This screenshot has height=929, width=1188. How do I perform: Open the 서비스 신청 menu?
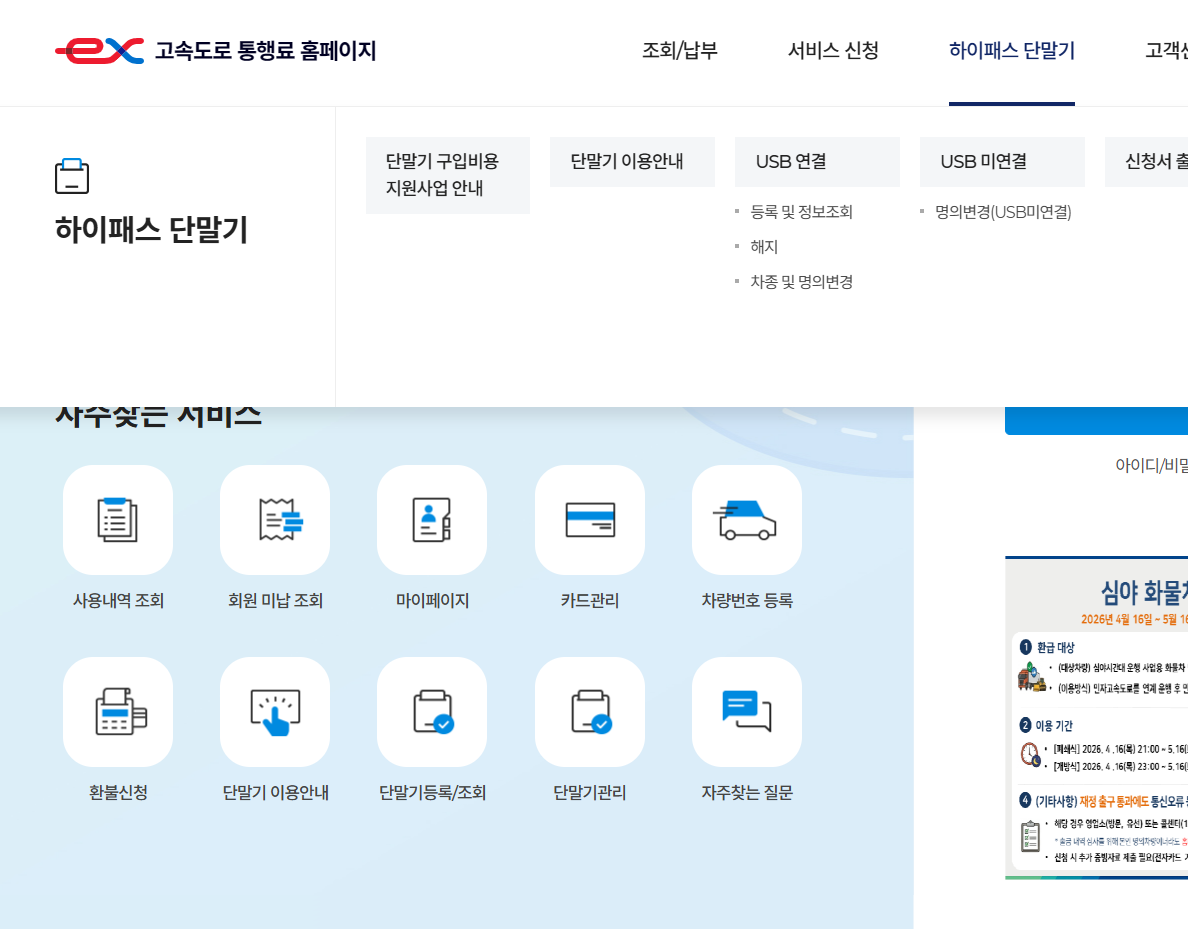(833, 51)
